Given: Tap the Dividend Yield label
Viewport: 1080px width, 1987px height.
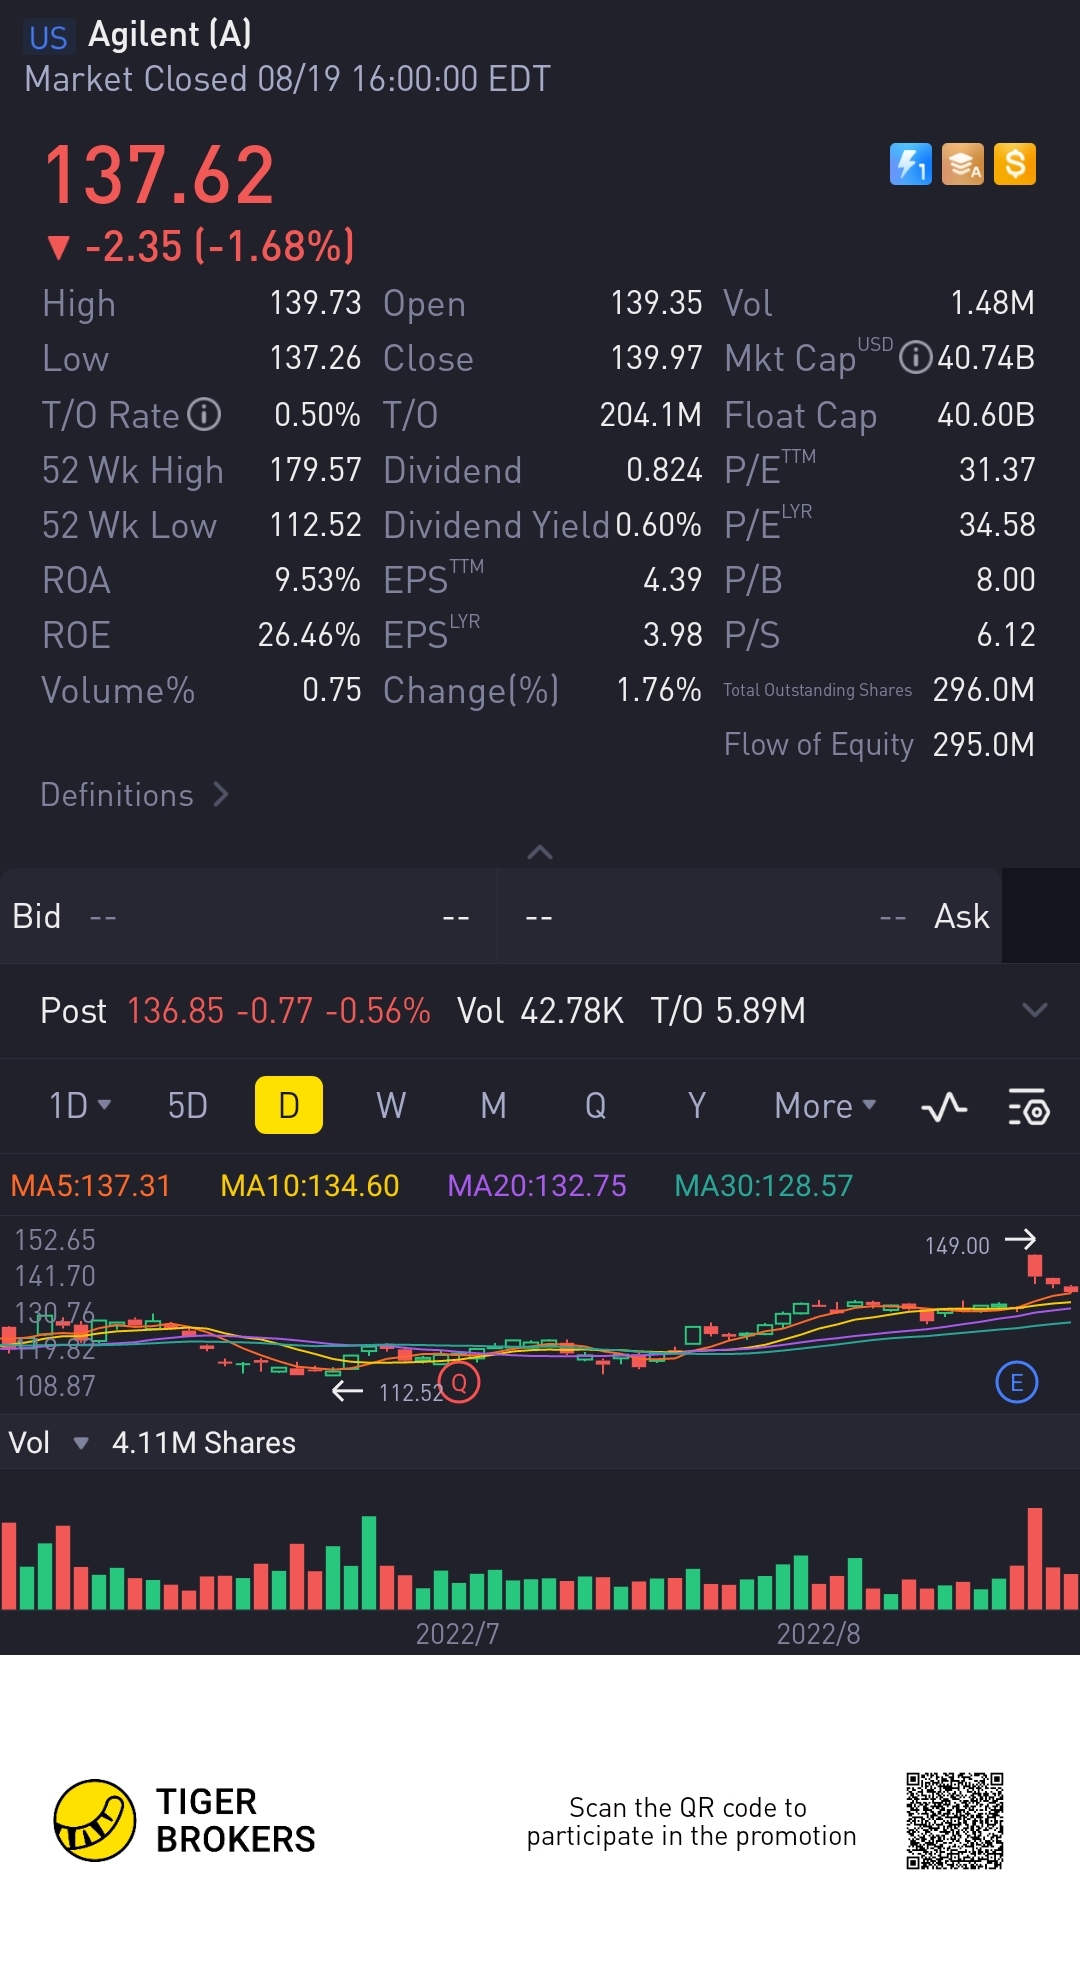Looking at the screenshot, I should pos(496,525).
